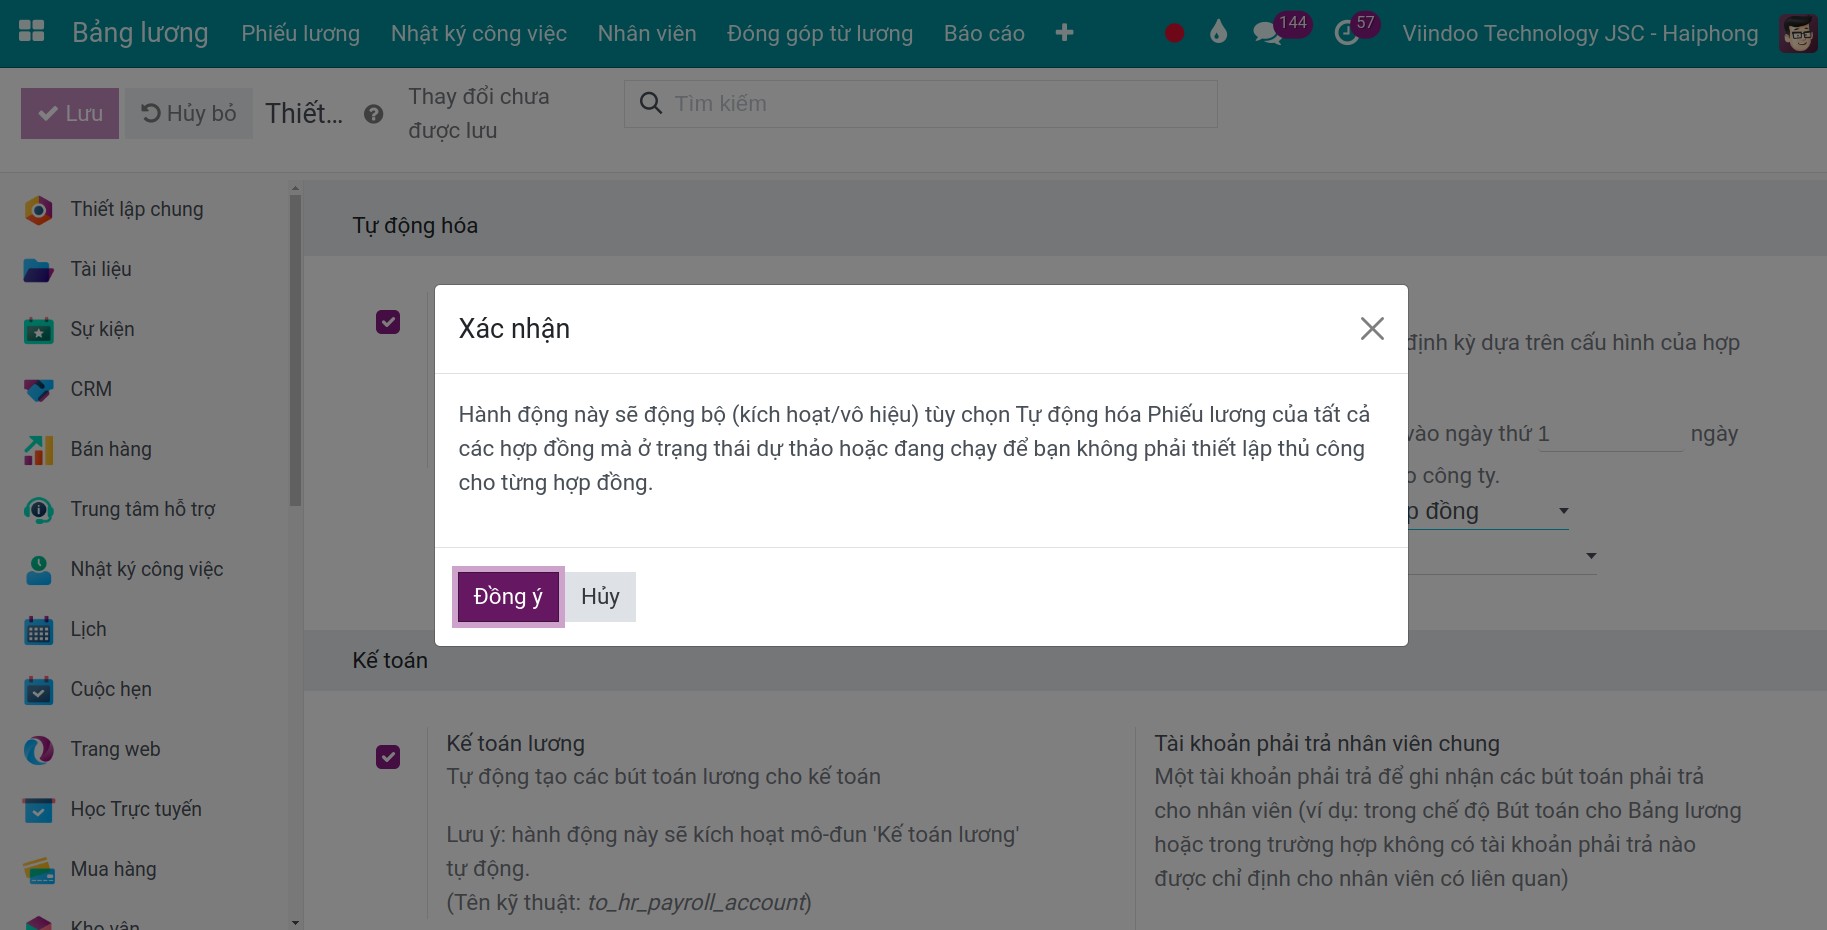Click Hủy button in the dialog
Image resolution: width=1827 pixels, height=930 pixels.
pos(600,597)
